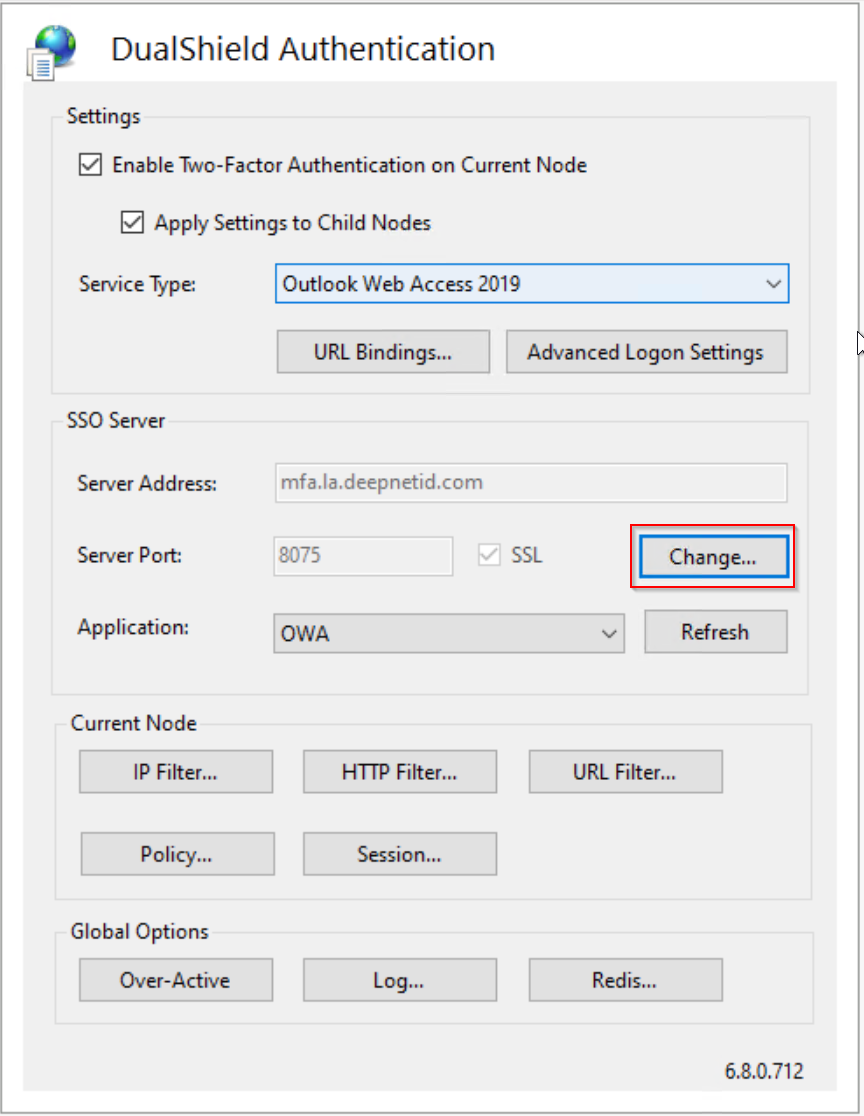Image resolution: width=864 pixels, height=1116 pixels.
Task: Open the IP Filter settings
Action: click(175, 772)
